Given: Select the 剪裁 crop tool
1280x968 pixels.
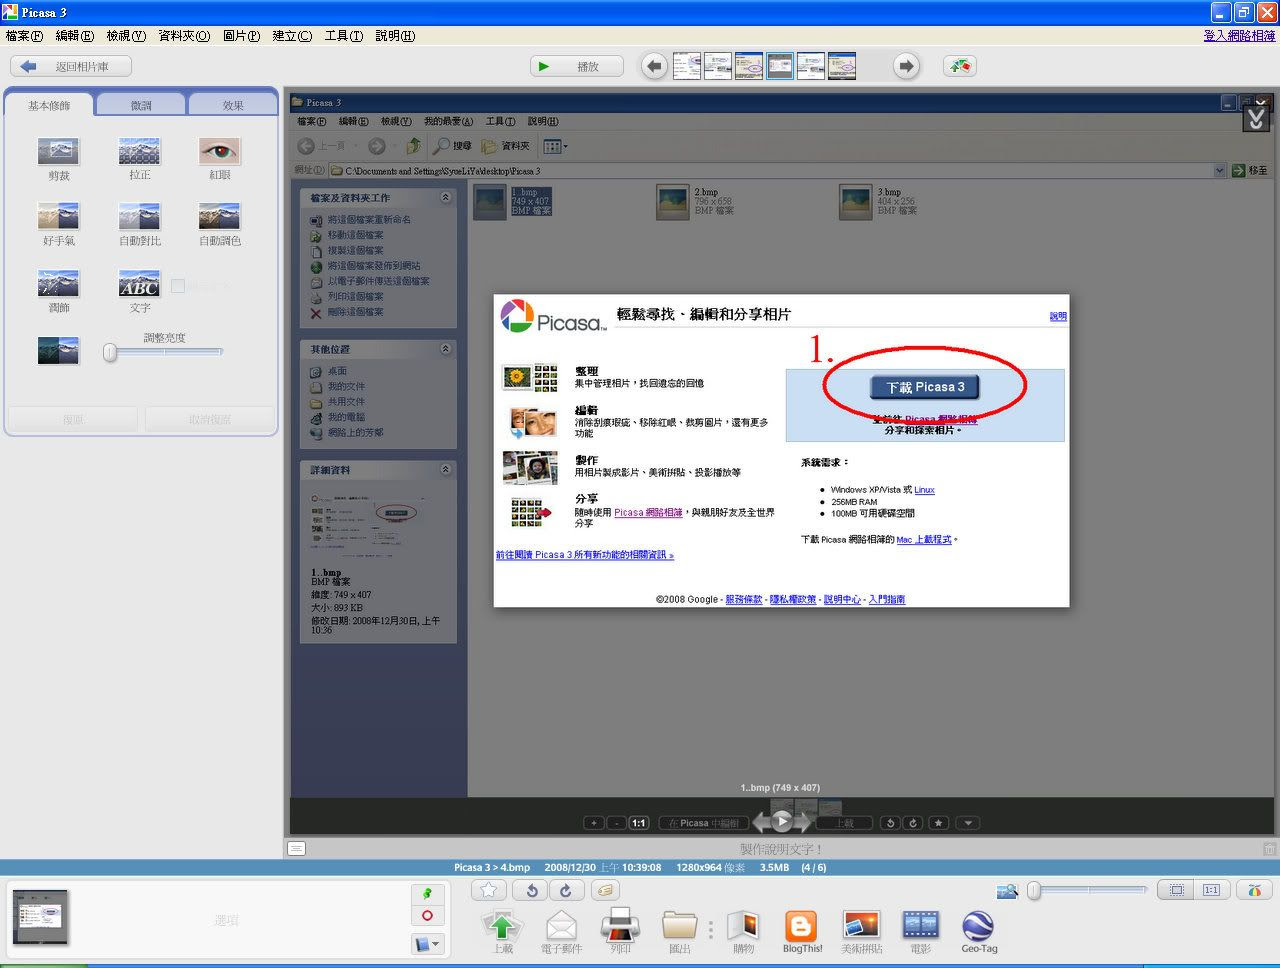Looking at the screenshot, I should pyautogui.click(x=58, y=151).
